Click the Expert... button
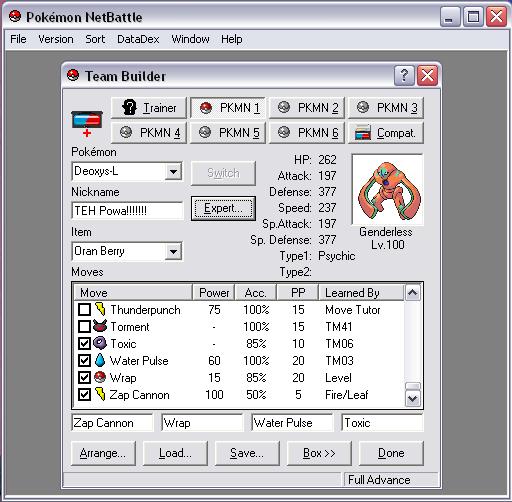 223,208
